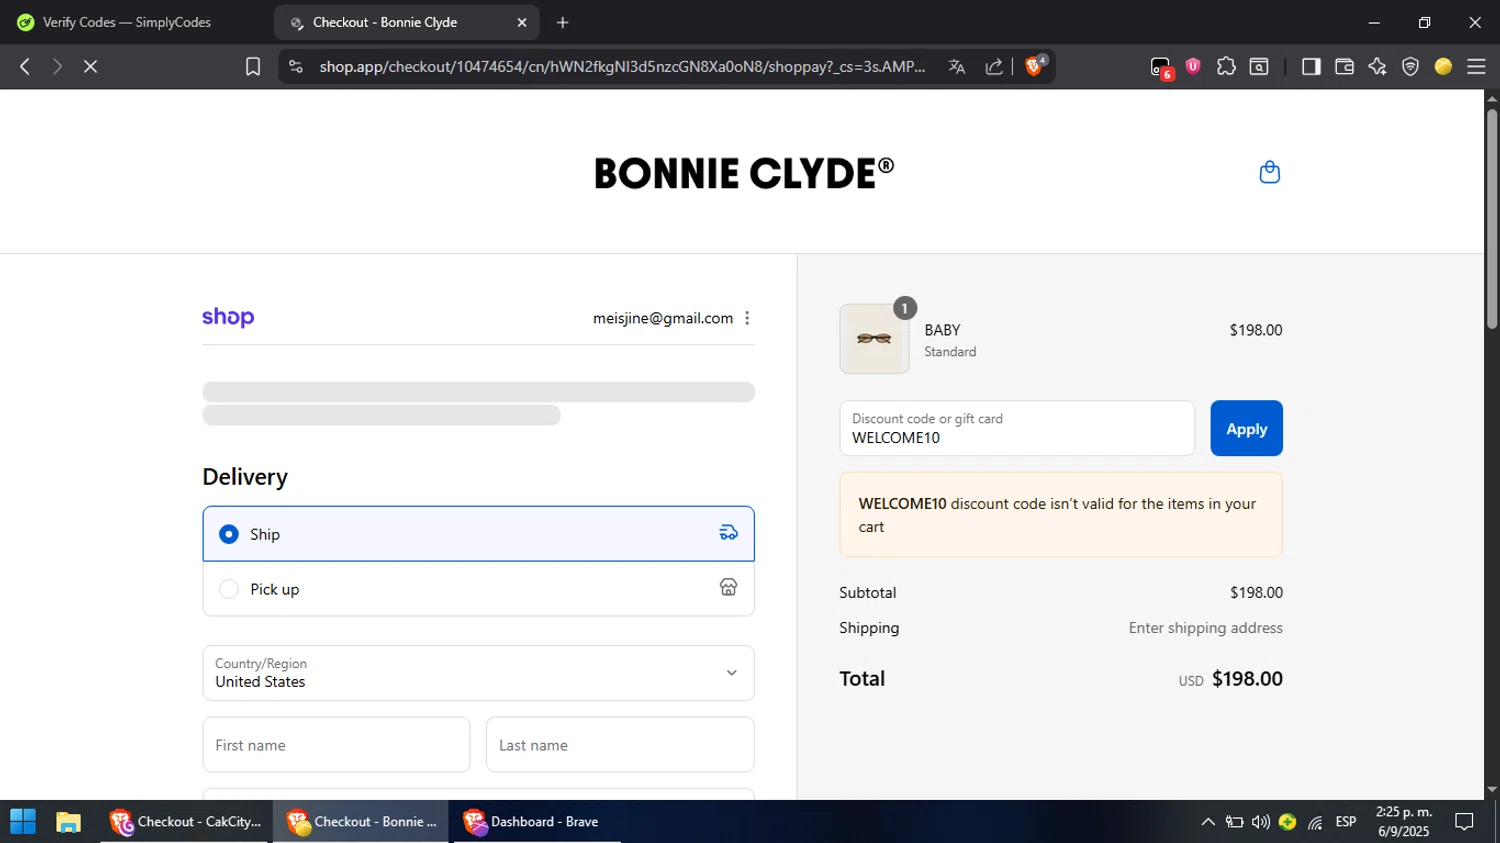
Task: Open network Wi-Fi tray icon
Action: [x=1315, y=822]
